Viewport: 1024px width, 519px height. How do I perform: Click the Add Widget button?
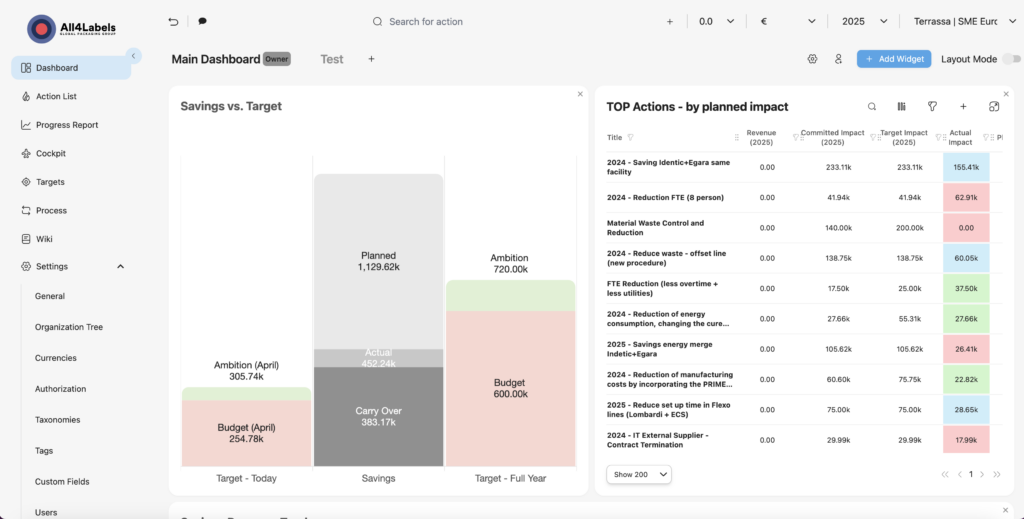(x=893, y=59)
